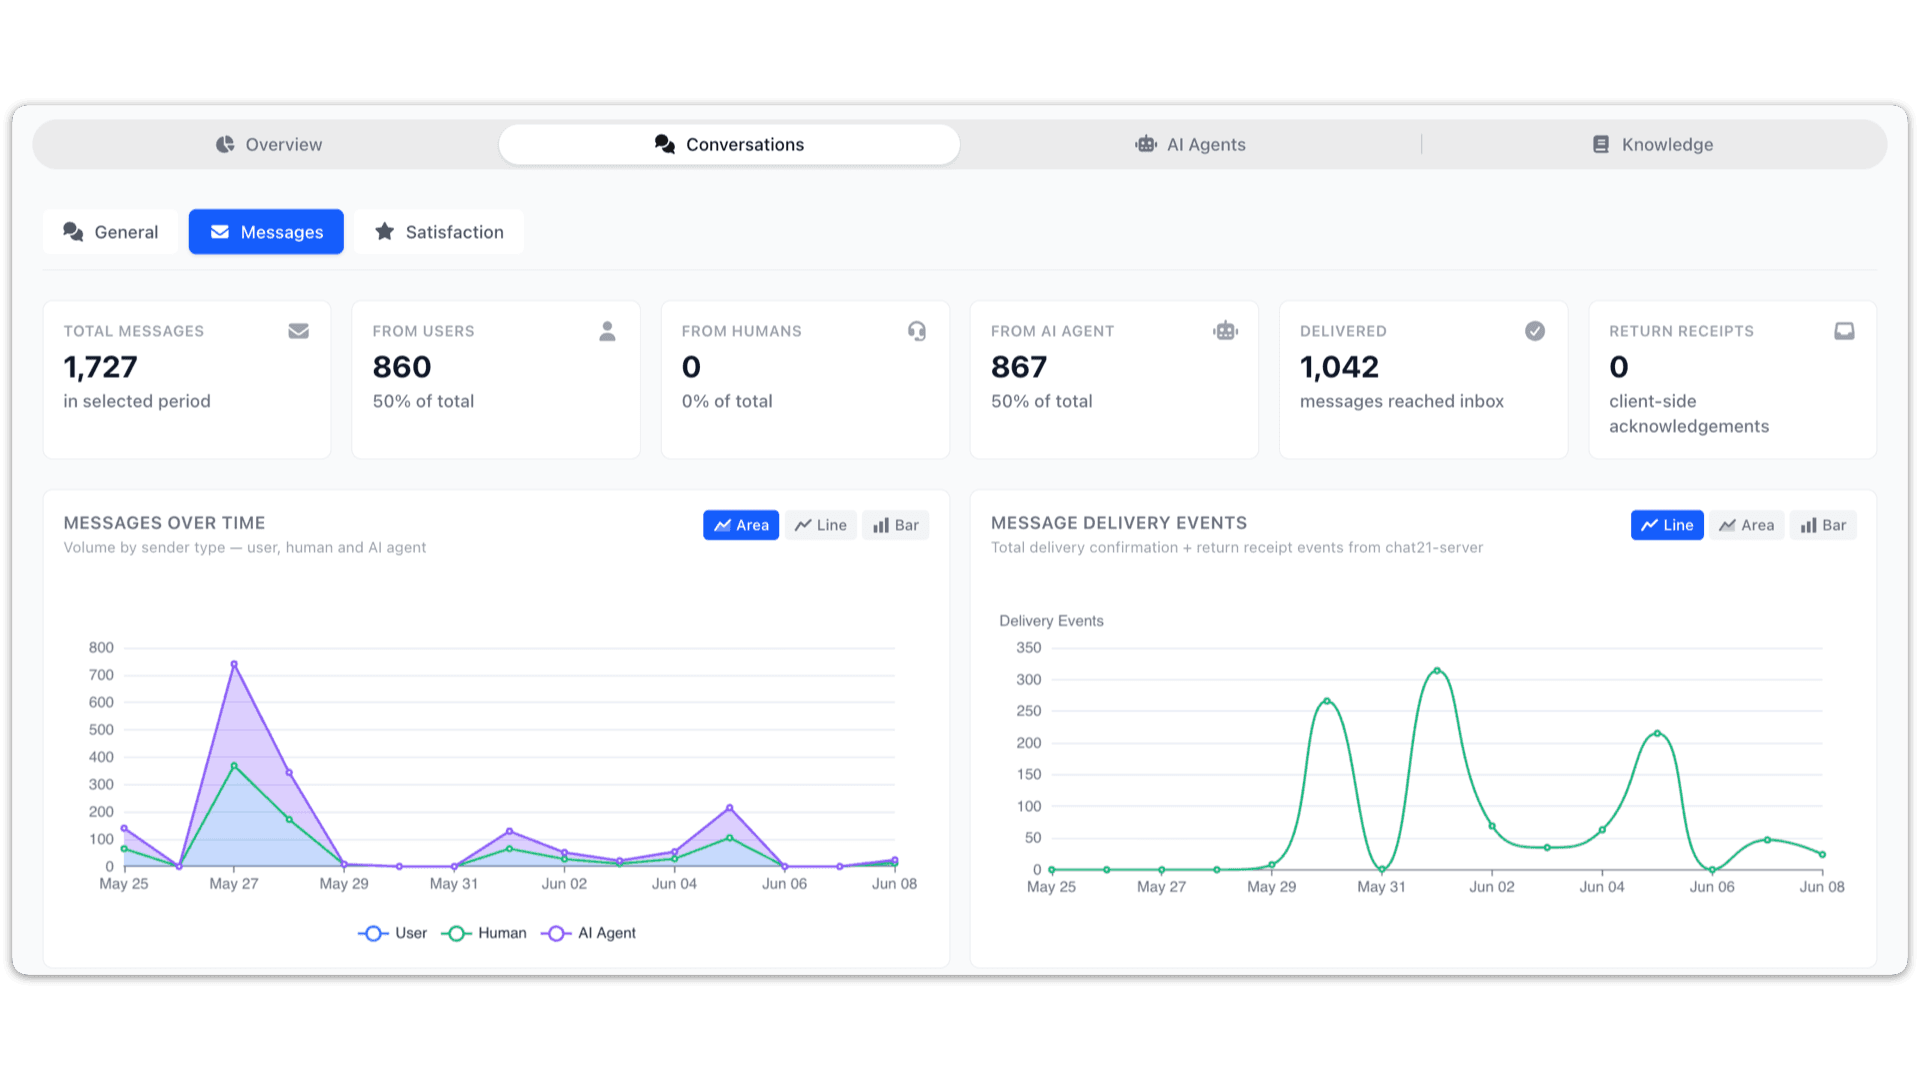Click the envelope icon on Total Messages card
The image size is (1920, 1080).
coord(298,331)
